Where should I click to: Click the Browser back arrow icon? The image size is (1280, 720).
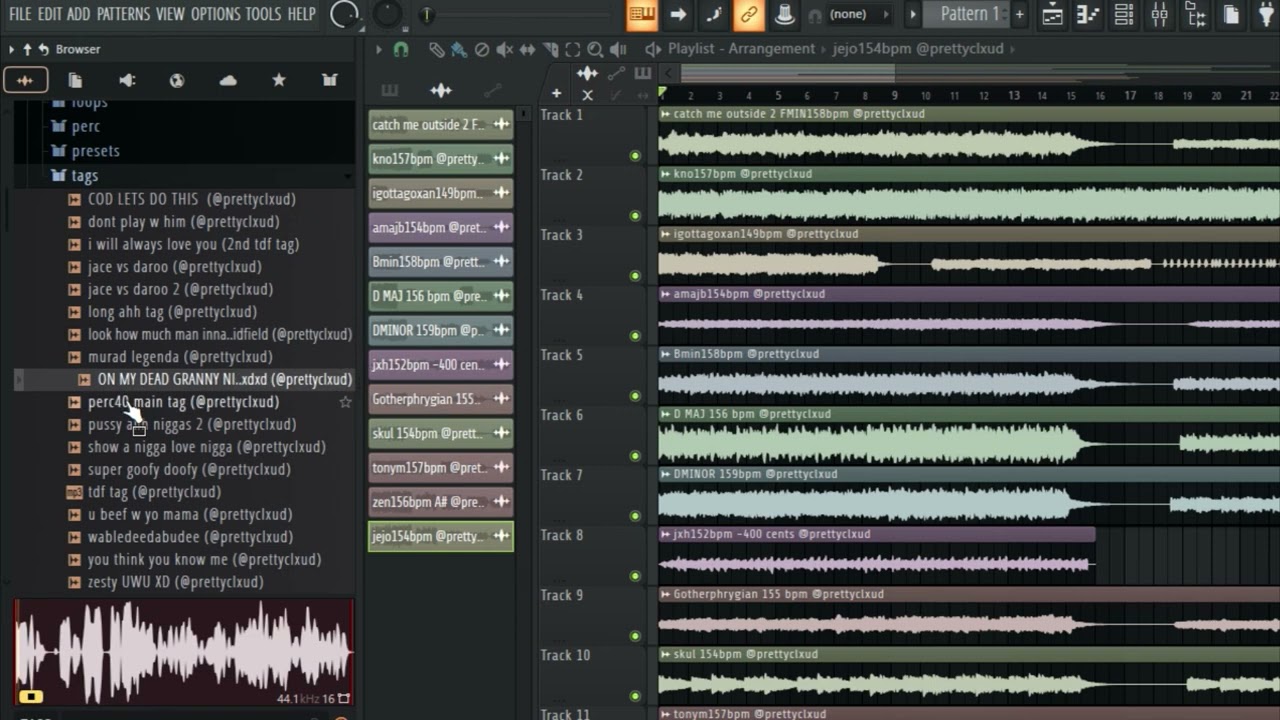(43, 49)
